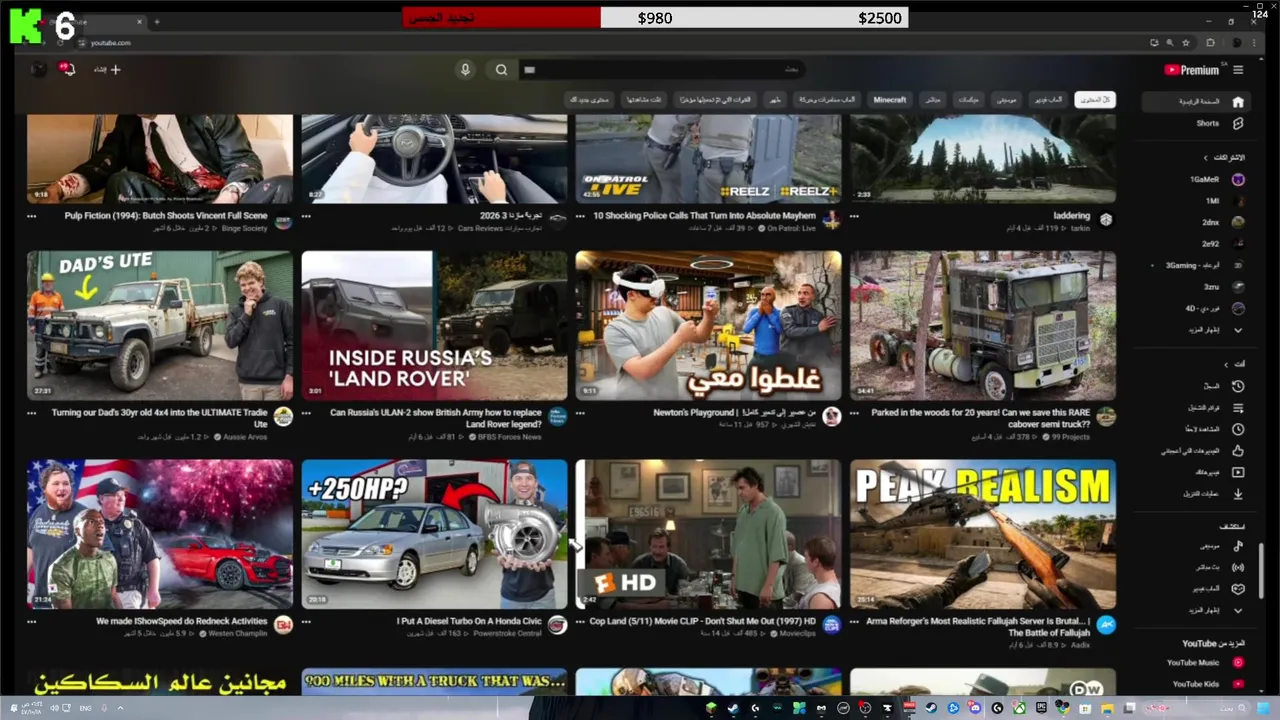Open options menu for Russia's ULAN-2 video

(307, 412)
